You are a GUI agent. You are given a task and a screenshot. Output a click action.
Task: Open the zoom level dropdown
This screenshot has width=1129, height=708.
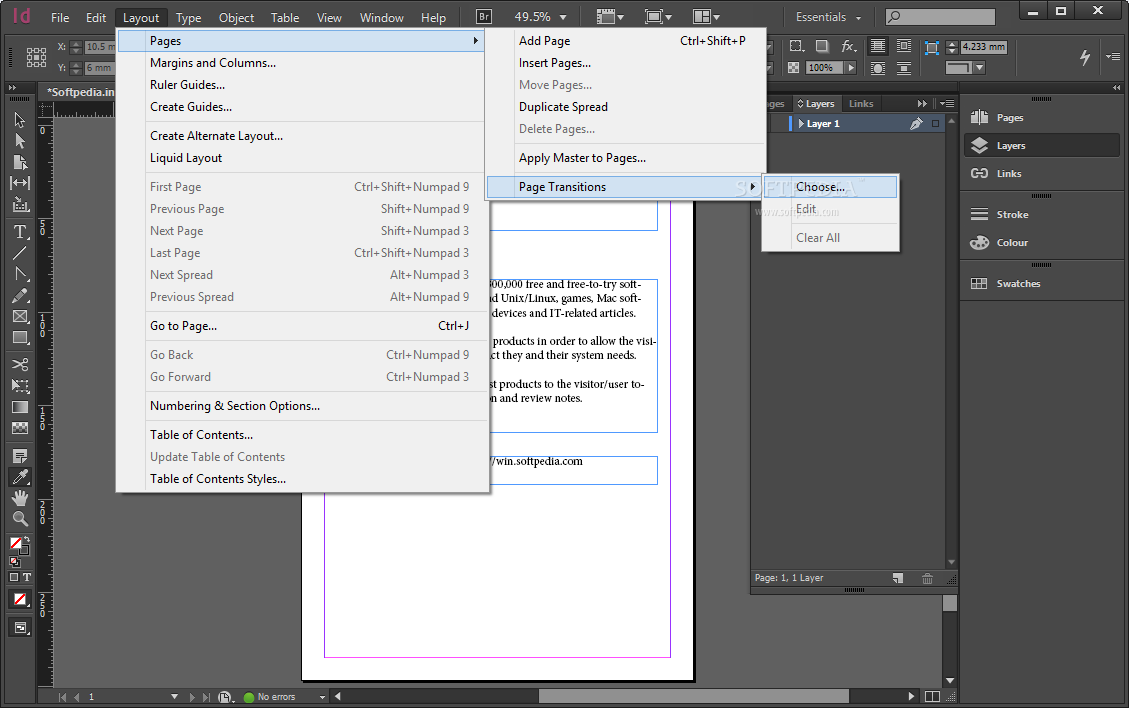(563, 16)
